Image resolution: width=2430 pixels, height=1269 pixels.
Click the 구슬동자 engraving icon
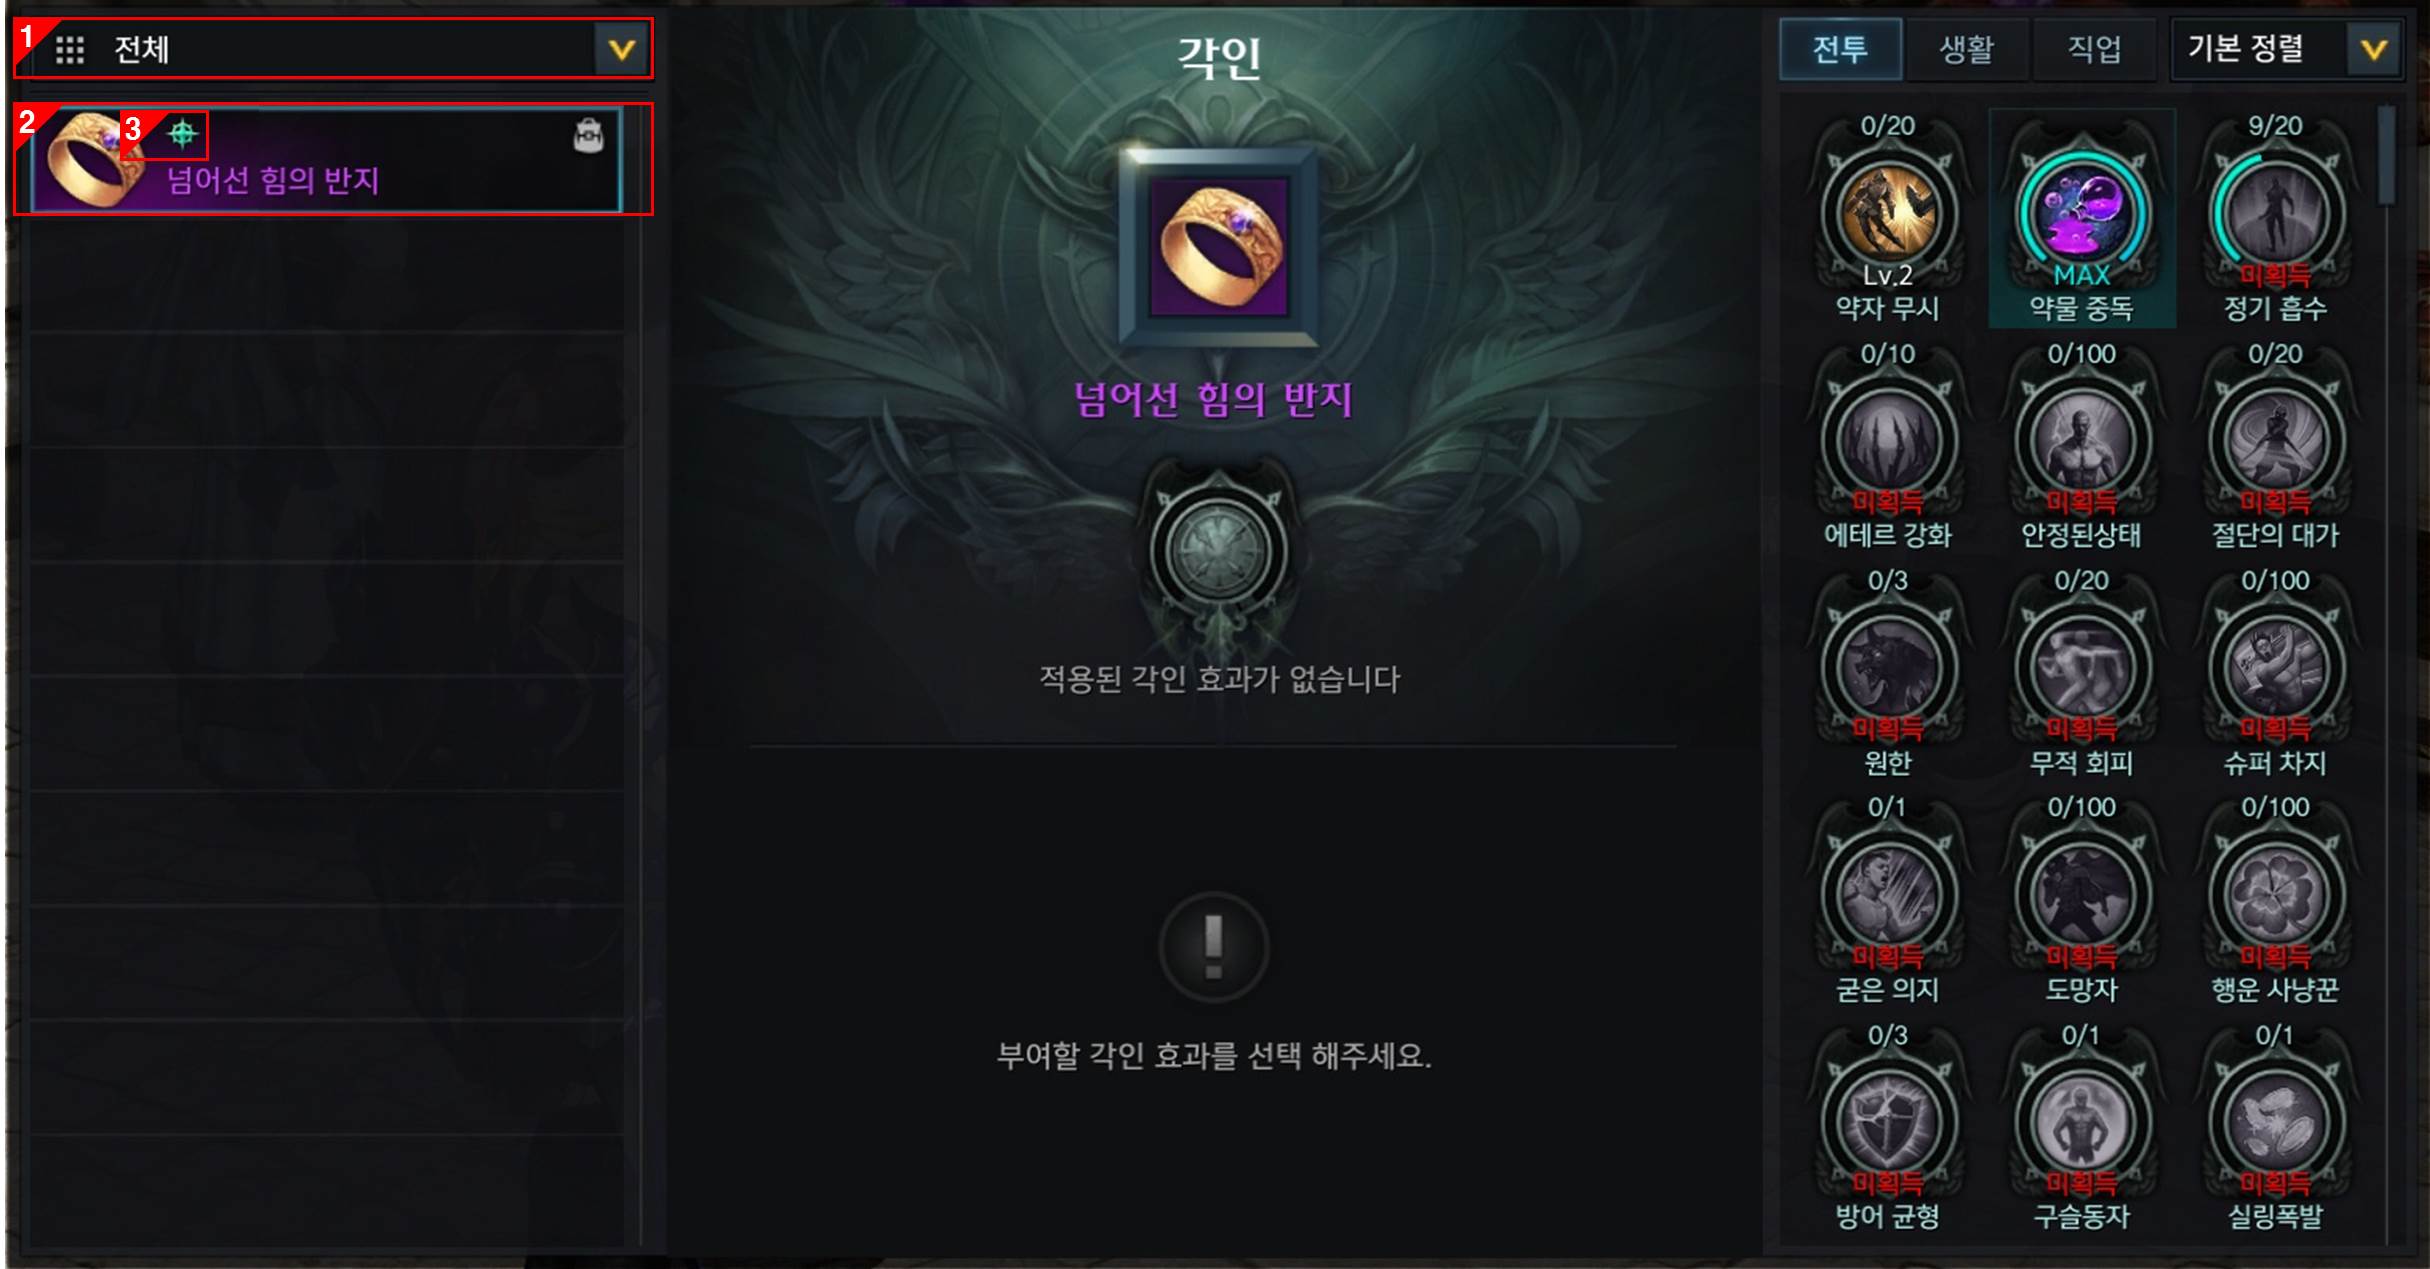(2082, 1121)
